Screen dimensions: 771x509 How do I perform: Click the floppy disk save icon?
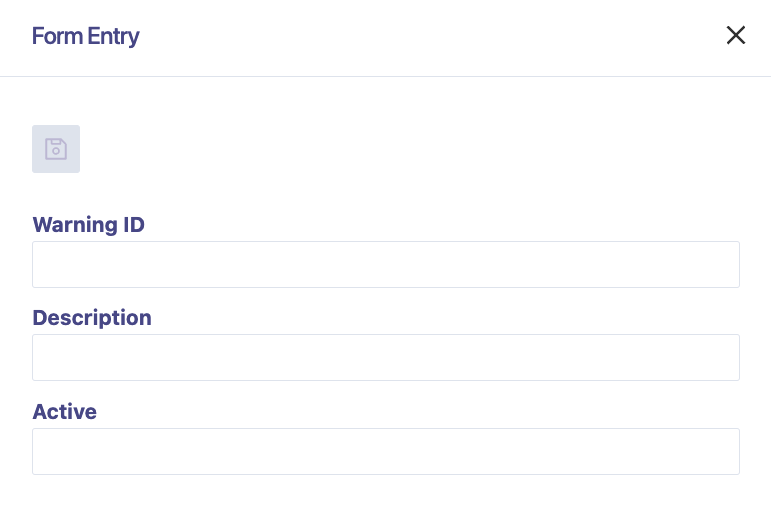click(56, 149)
